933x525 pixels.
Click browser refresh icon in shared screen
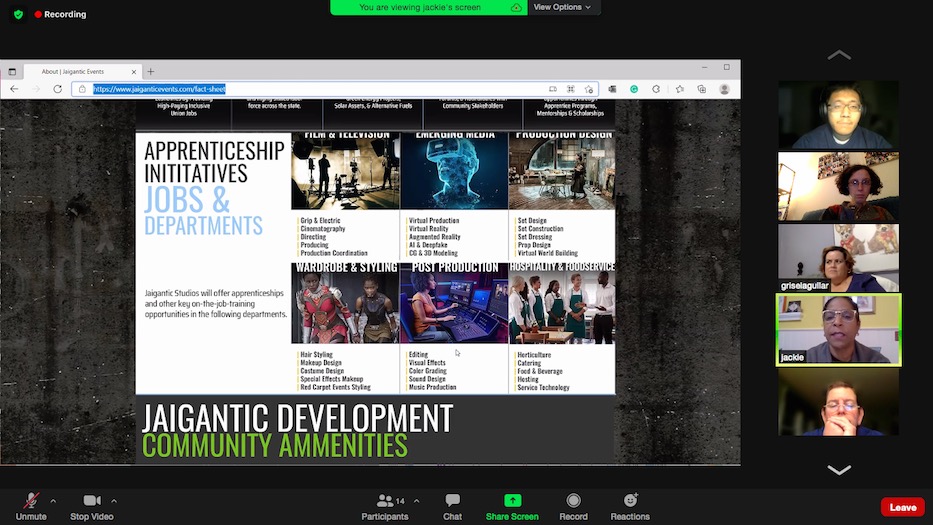click(58, 89)
